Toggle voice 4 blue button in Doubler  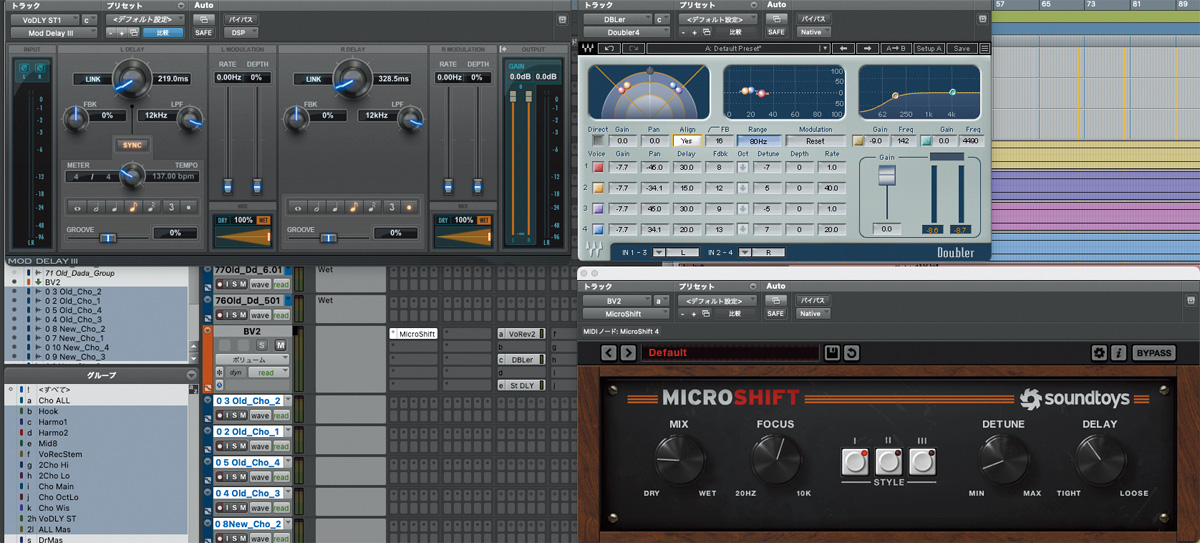click(x=598, y=230)
